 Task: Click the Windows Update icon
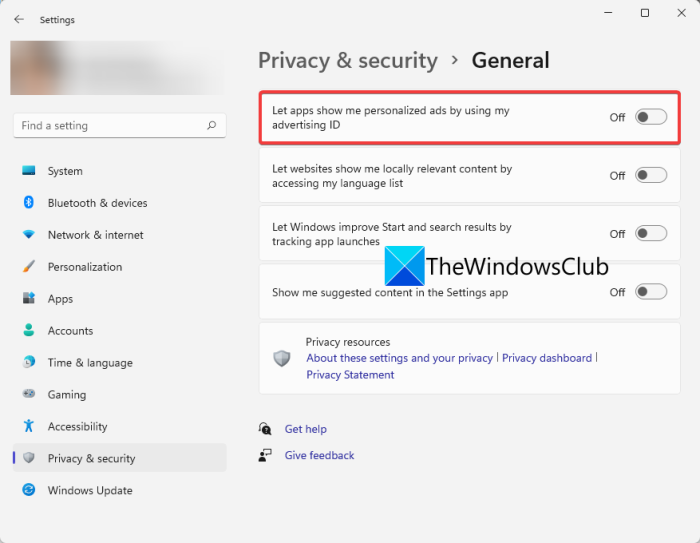click(29, 491)
